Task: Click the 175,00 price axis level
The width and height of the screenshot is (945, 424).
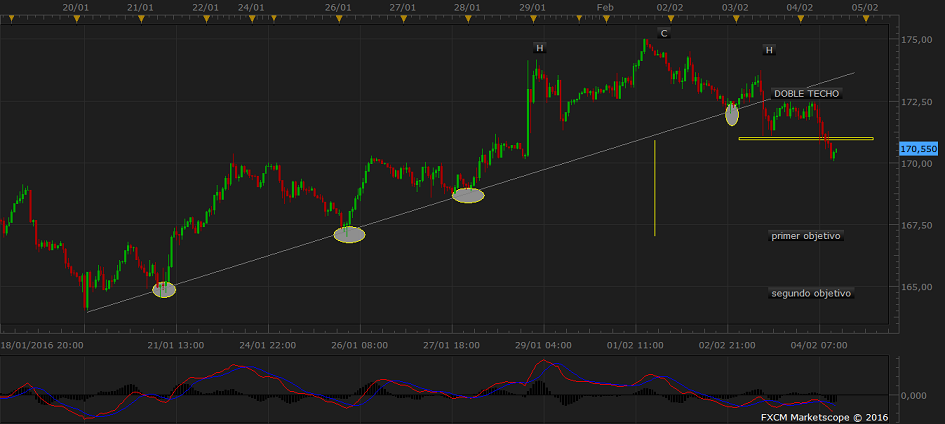Action: [917, 40]
